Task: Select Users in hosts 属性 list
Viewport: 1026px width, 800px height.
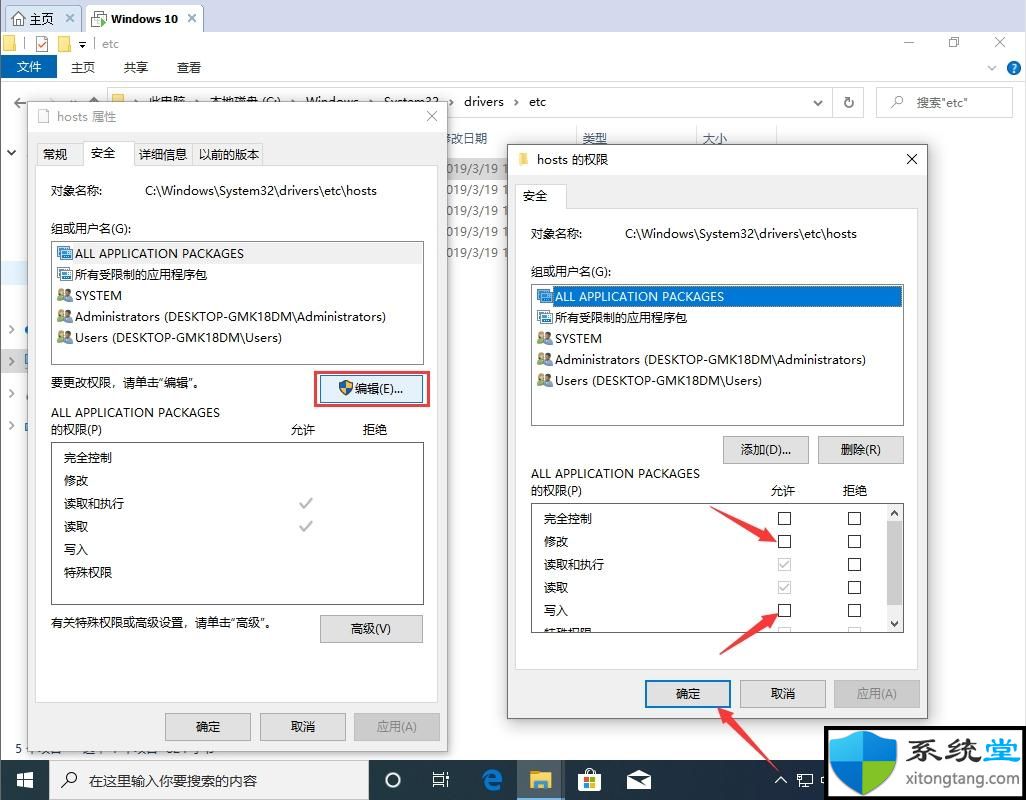Action: (238, 338)
